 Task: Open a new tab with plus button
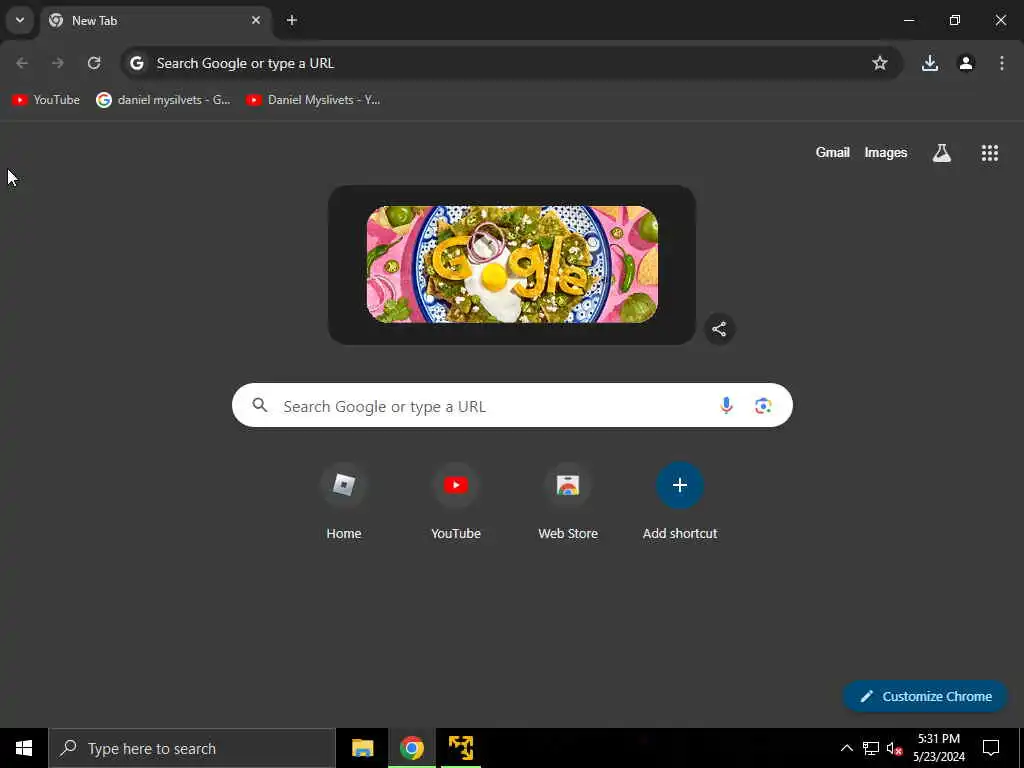point(292,20)
